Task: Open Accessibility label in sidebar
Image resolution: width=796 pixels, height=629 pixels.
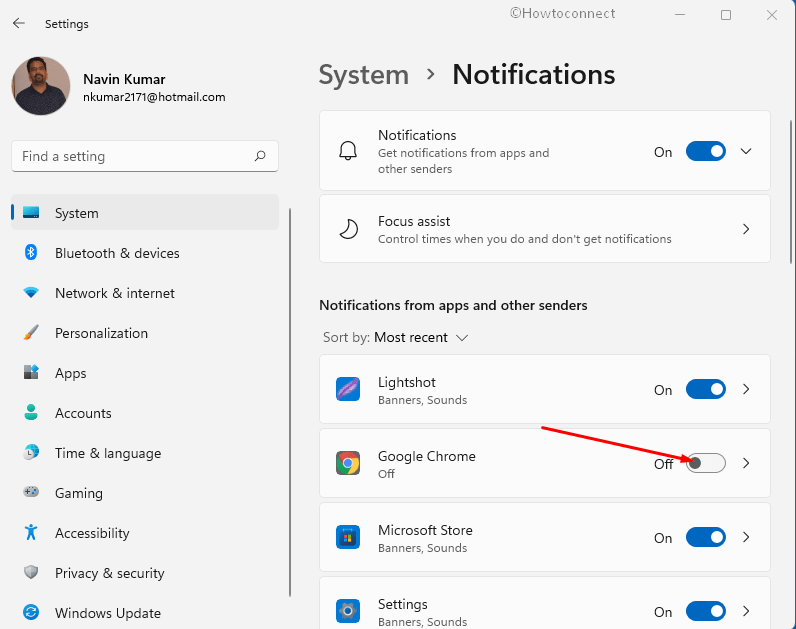Action: click(x=92, y=533)
